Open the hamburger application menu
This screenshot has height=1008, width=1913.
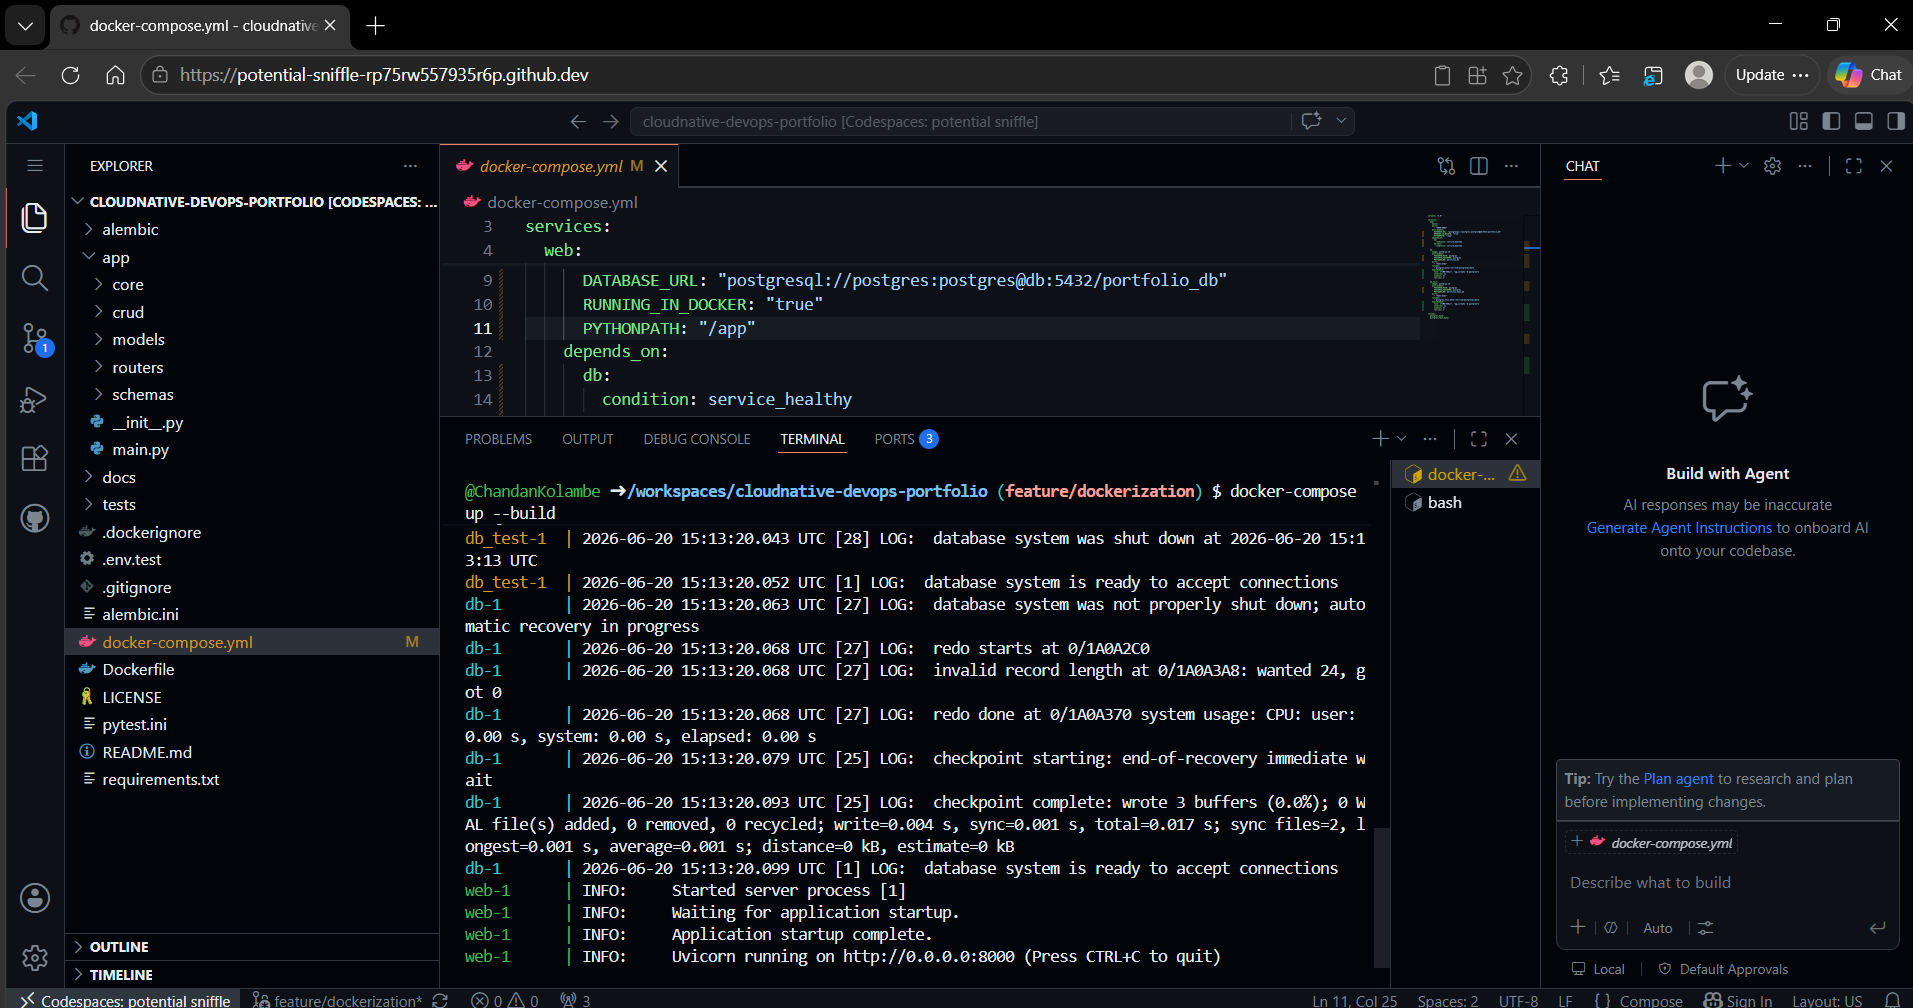35,166
